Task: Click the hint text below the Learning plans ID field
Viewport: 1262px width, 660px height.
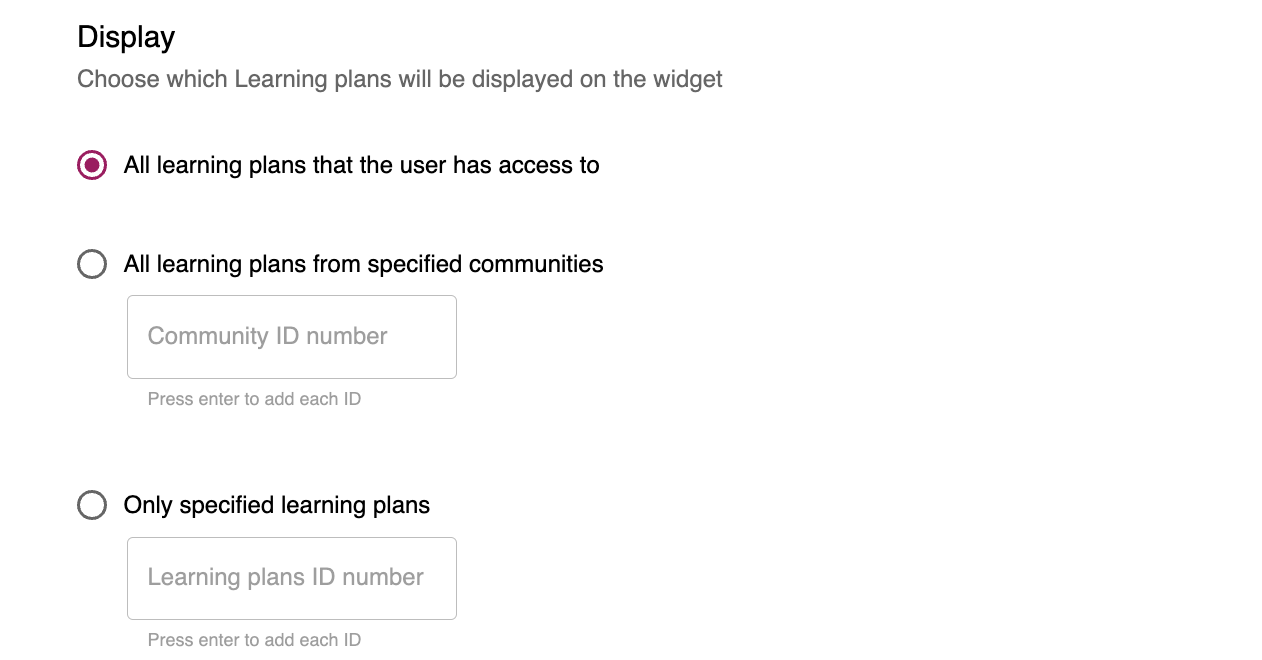Action: click(x=254, y=640)
